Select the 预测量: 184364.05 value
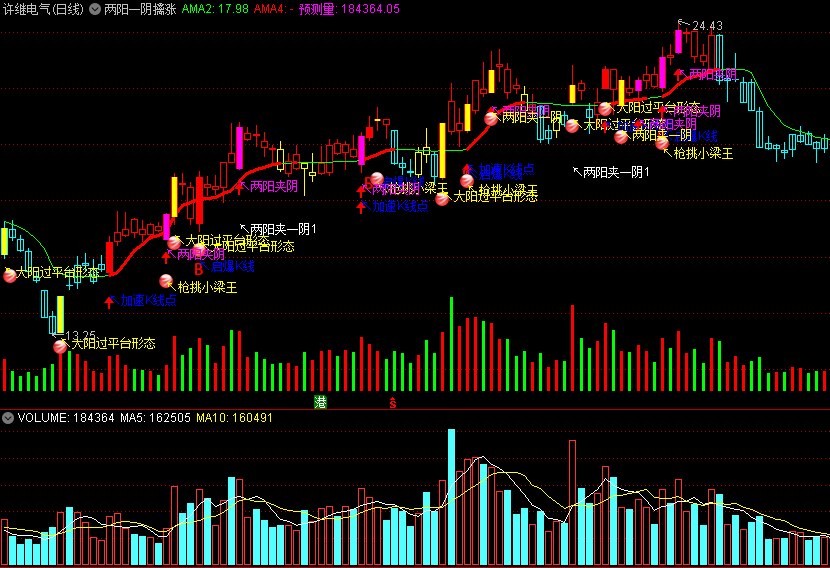 (x=349, y=9)
